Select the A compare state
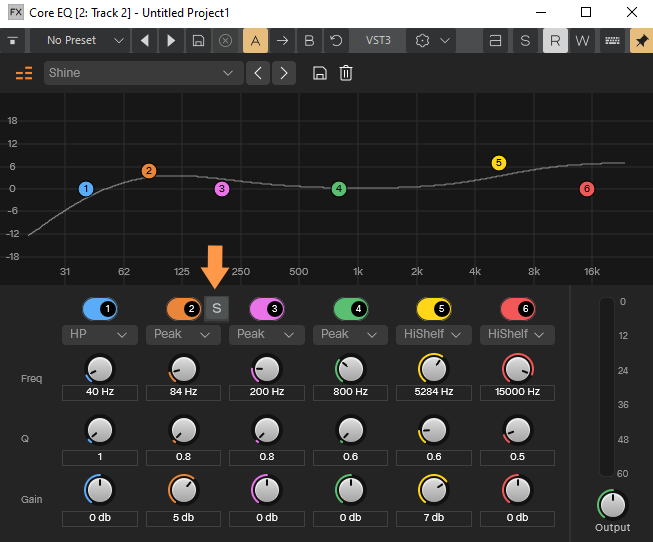This screenshot has width=653, height=542. click(x=255, y=40)
